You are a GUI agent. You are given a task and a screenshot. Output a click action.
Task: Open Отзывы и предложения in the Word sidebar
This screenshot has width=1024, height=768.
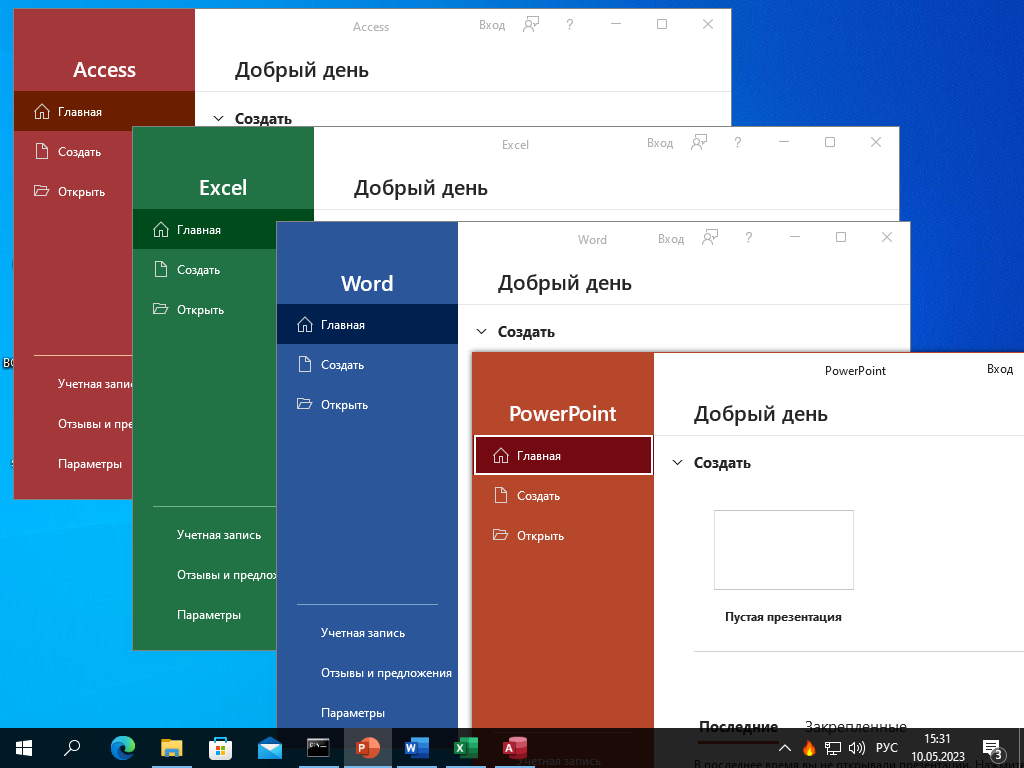coord(368,673)
